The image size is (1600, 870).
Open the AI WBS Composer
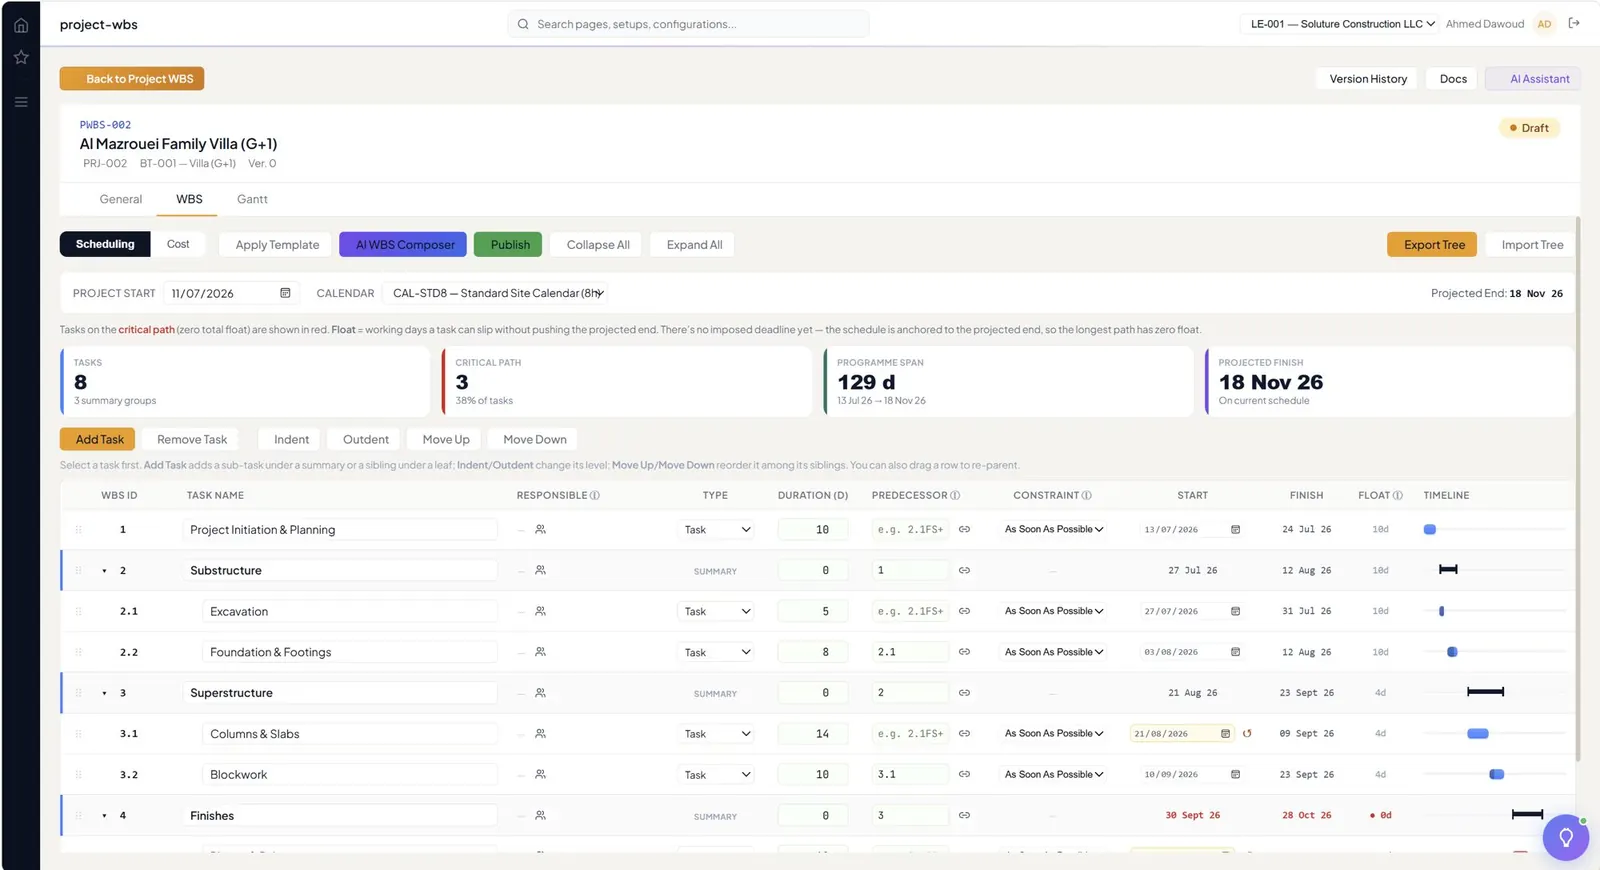click(x=405, y=245)
